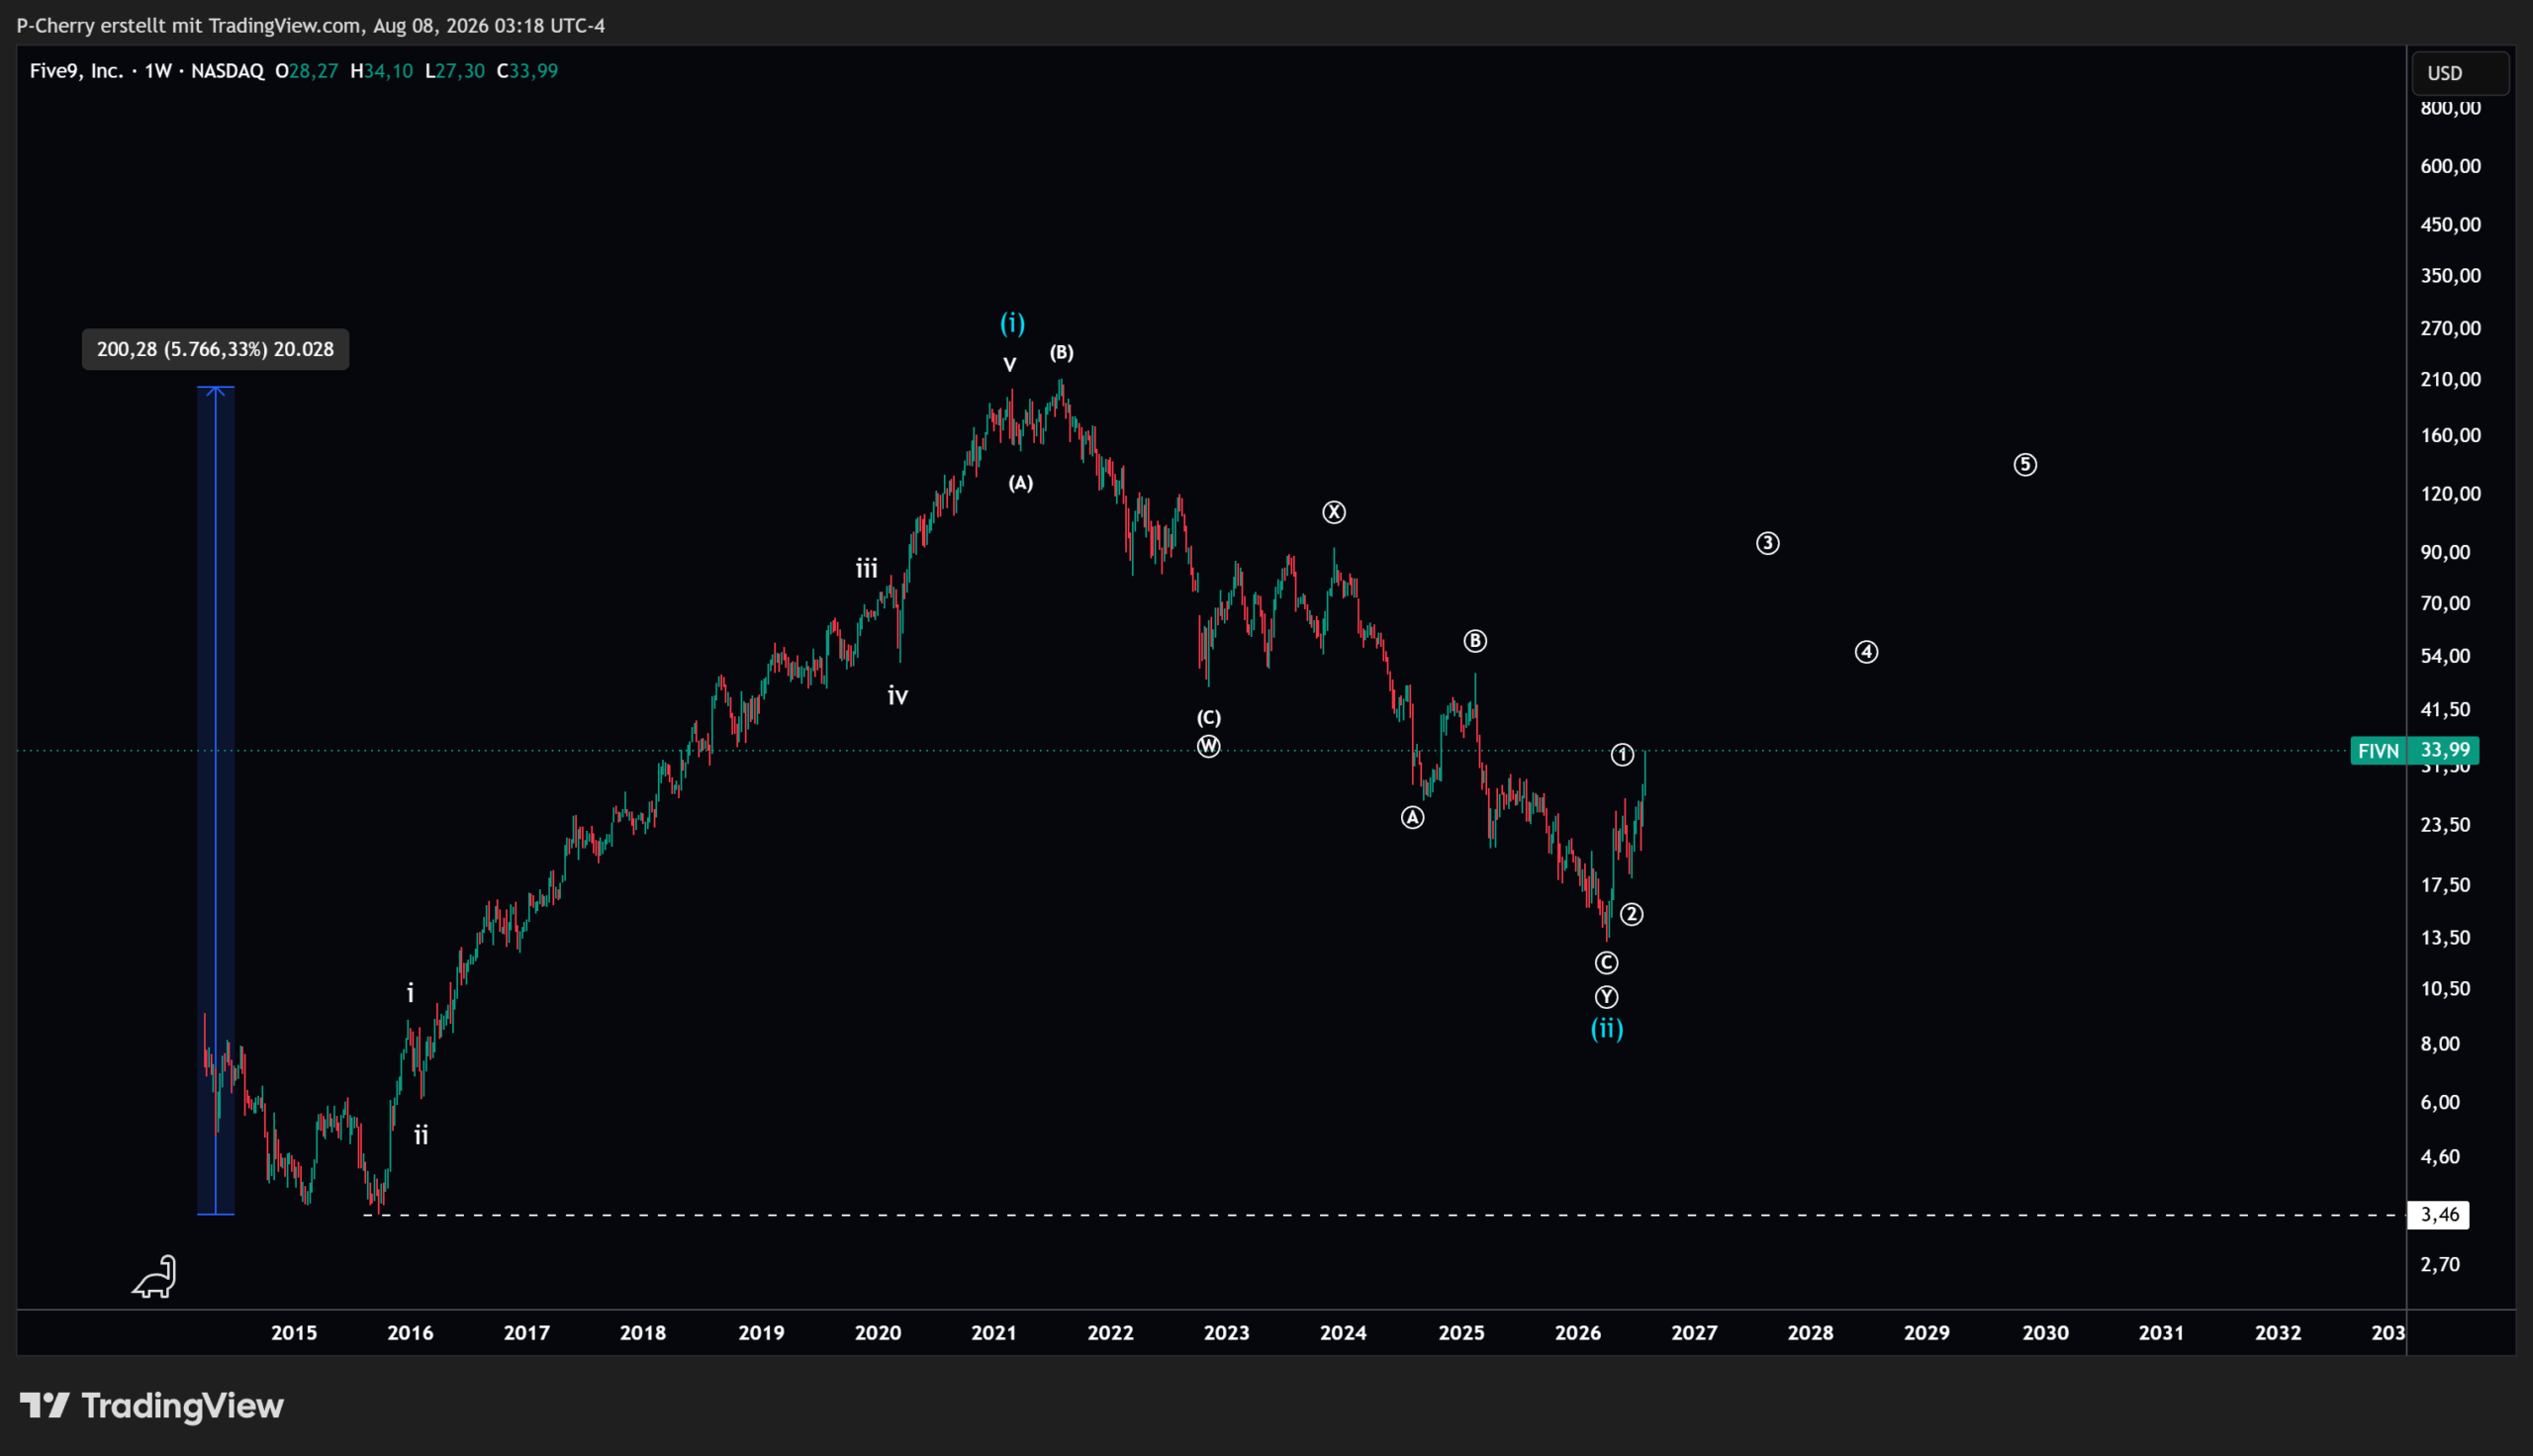The width and height of the screenshot is (2533, 1456).
Task: Select the circled W wave label
Action: coord(1209,747)
